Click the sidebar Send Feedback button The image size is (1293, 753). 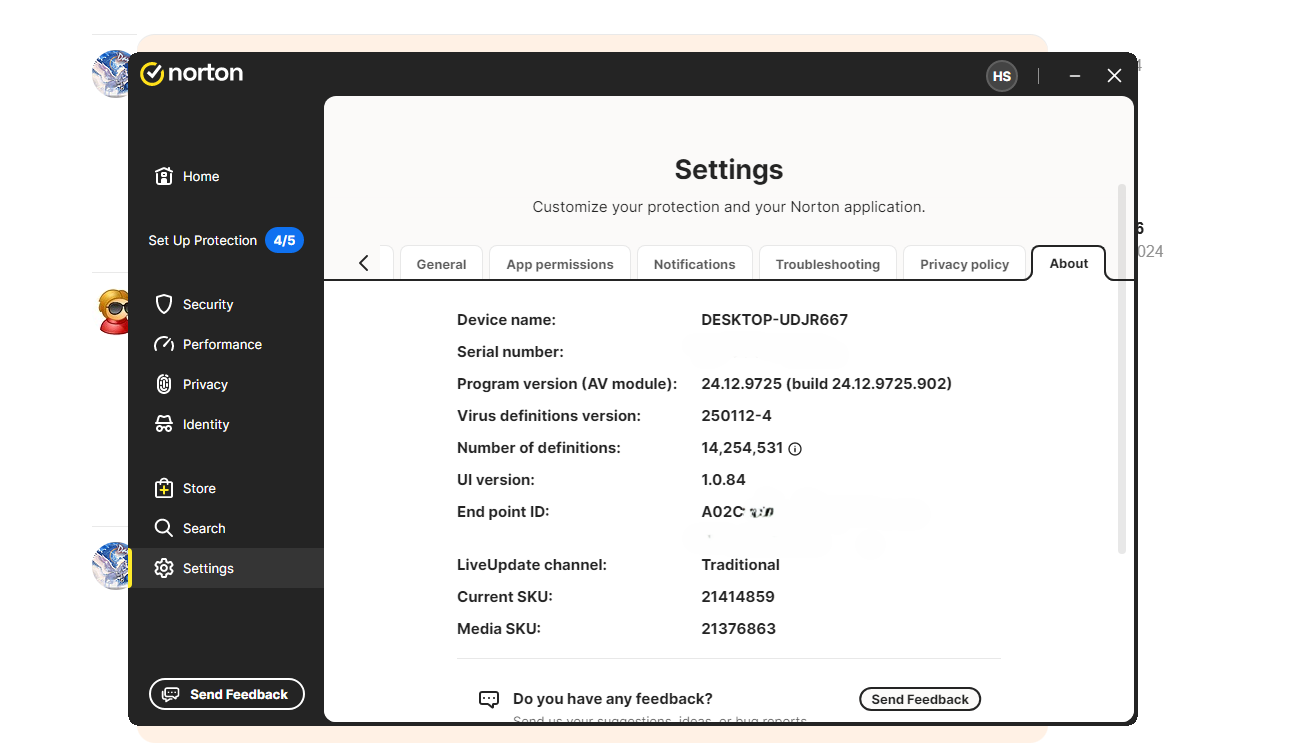[227, 694]
